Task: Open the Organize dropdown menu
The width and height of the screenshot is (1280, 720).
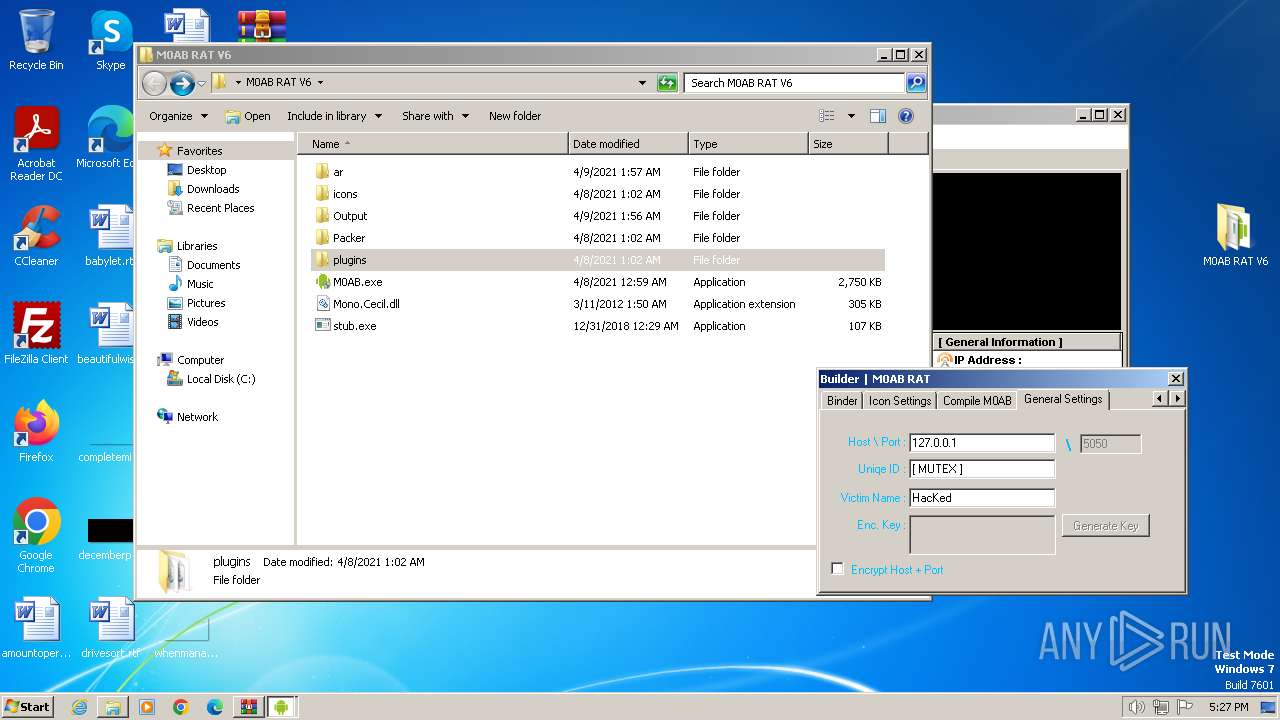Action: 178,116
